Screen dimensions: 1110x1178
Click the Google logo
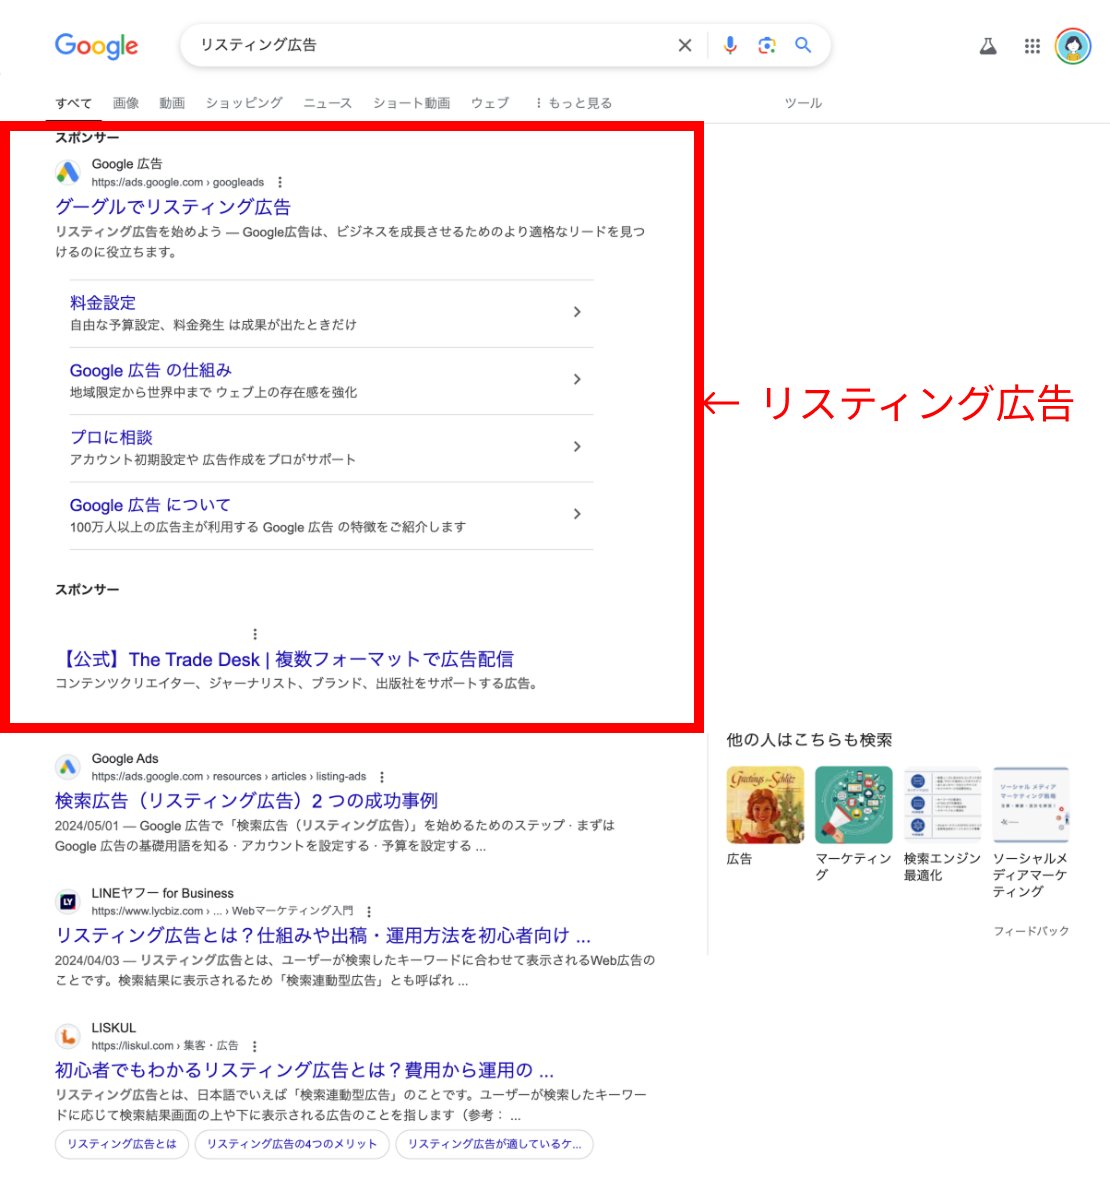[96, 46]
